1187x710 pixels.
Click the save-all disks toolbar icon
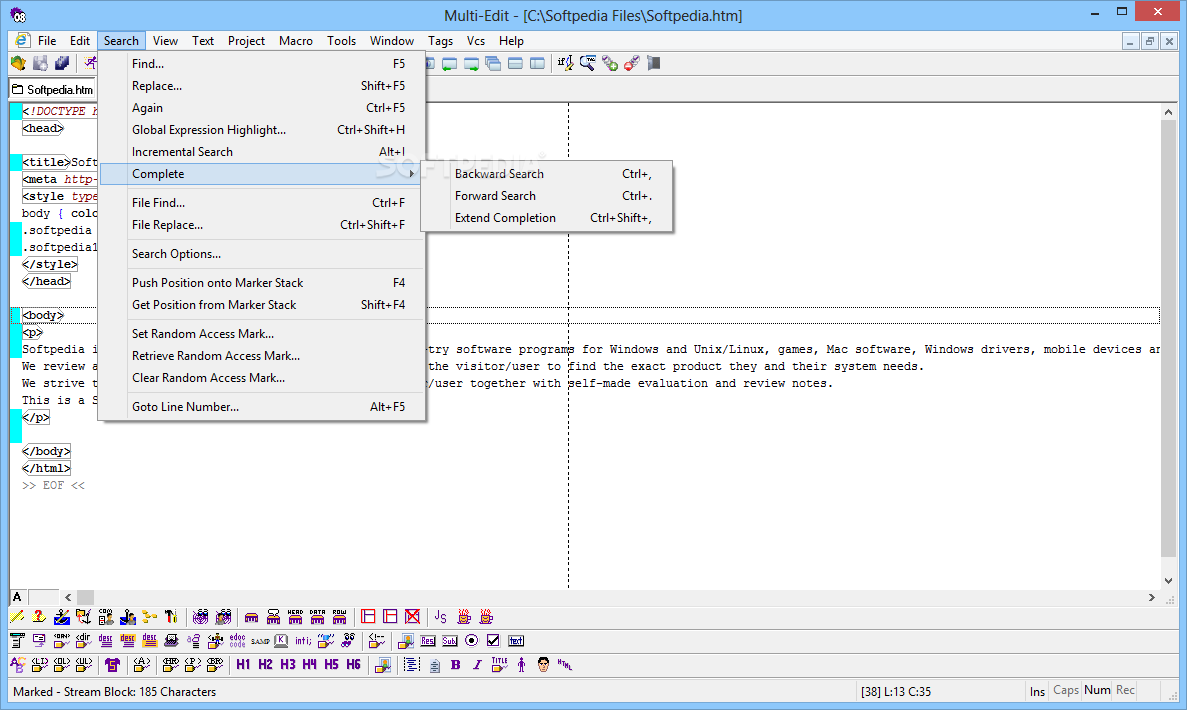point(62,64)
